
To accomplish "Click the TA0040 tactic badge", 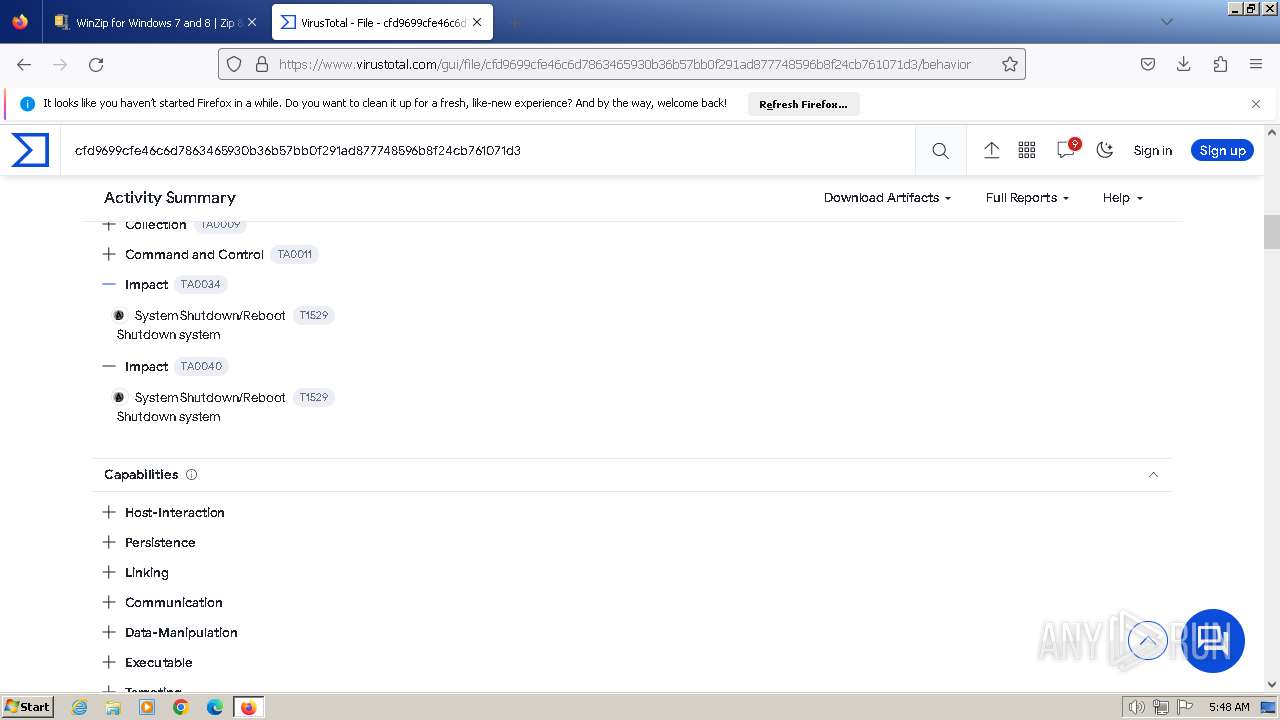I will pos(201,366).
